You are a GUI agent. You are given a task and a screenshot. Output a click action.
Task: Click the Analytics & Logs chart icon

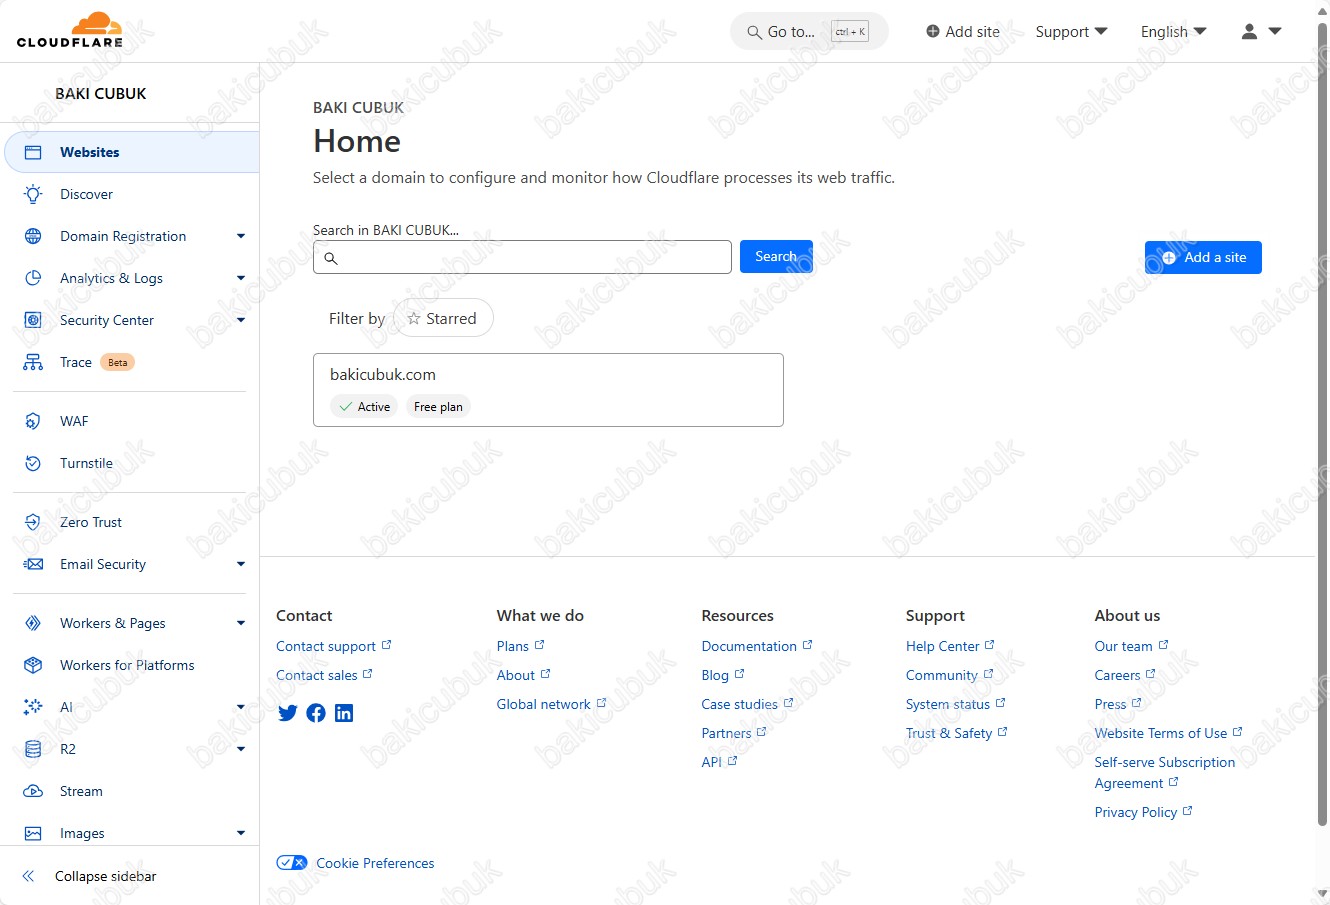33,278
